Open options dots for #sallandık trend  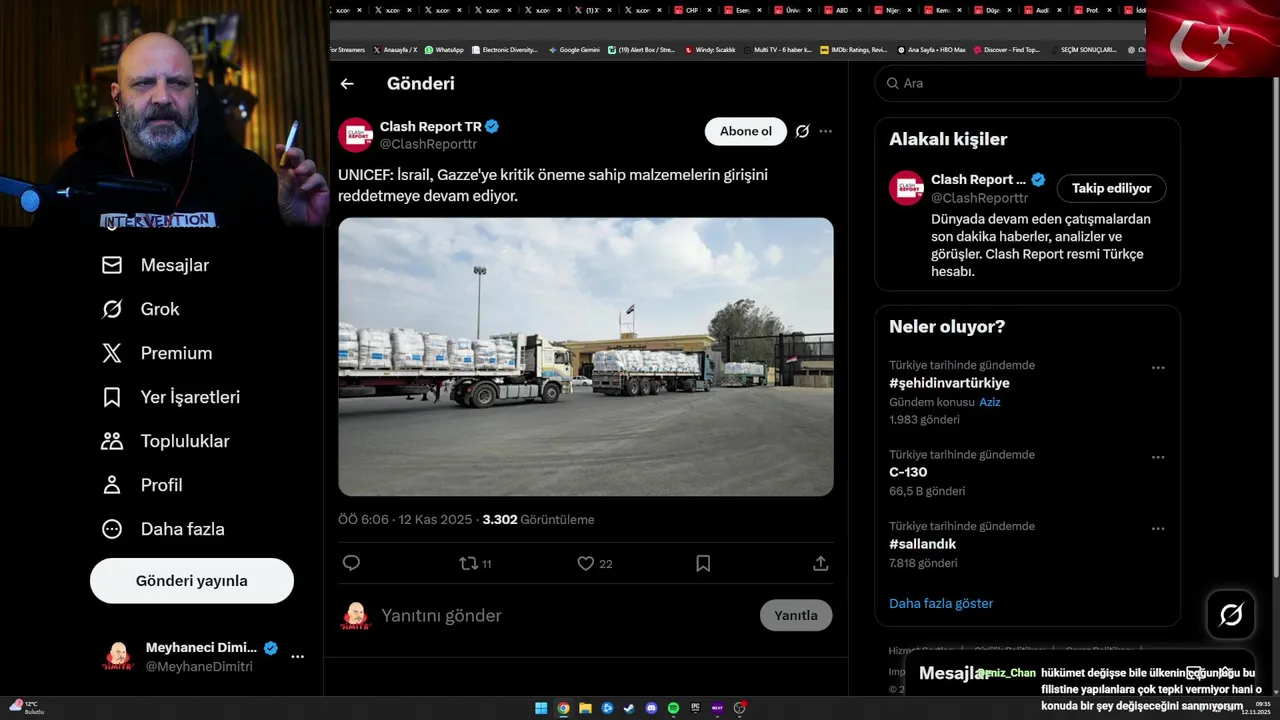(1158, 529)
